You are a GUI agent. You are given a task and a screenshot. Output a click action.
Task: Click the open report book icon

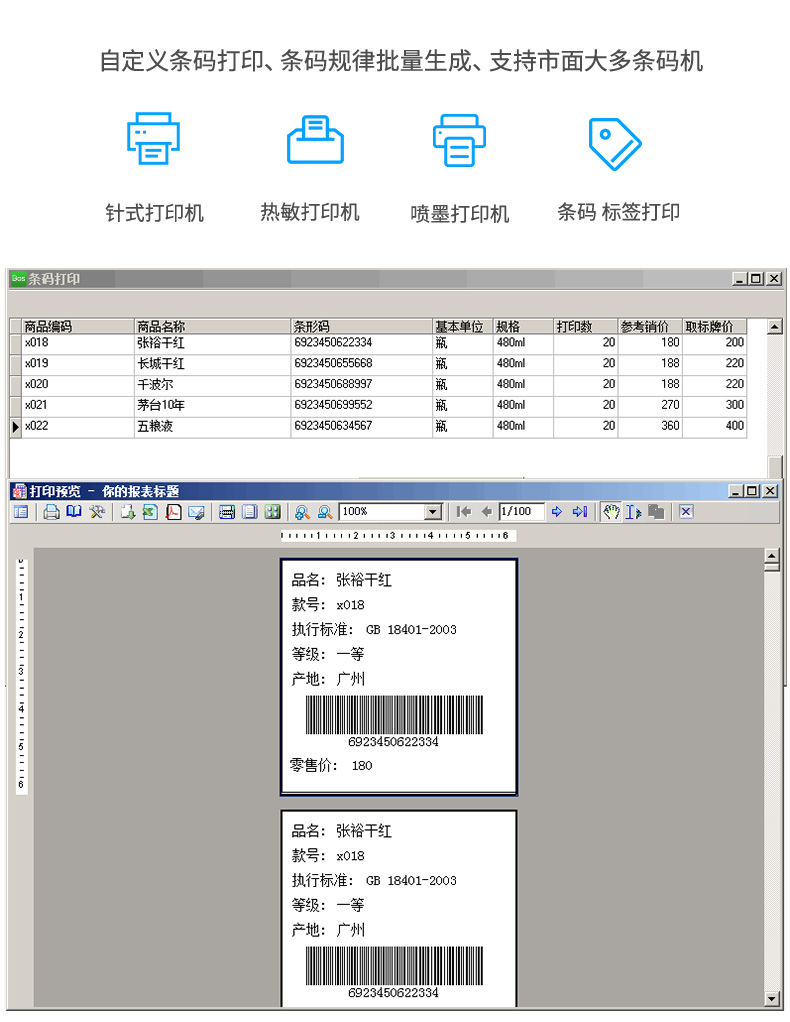74,512
